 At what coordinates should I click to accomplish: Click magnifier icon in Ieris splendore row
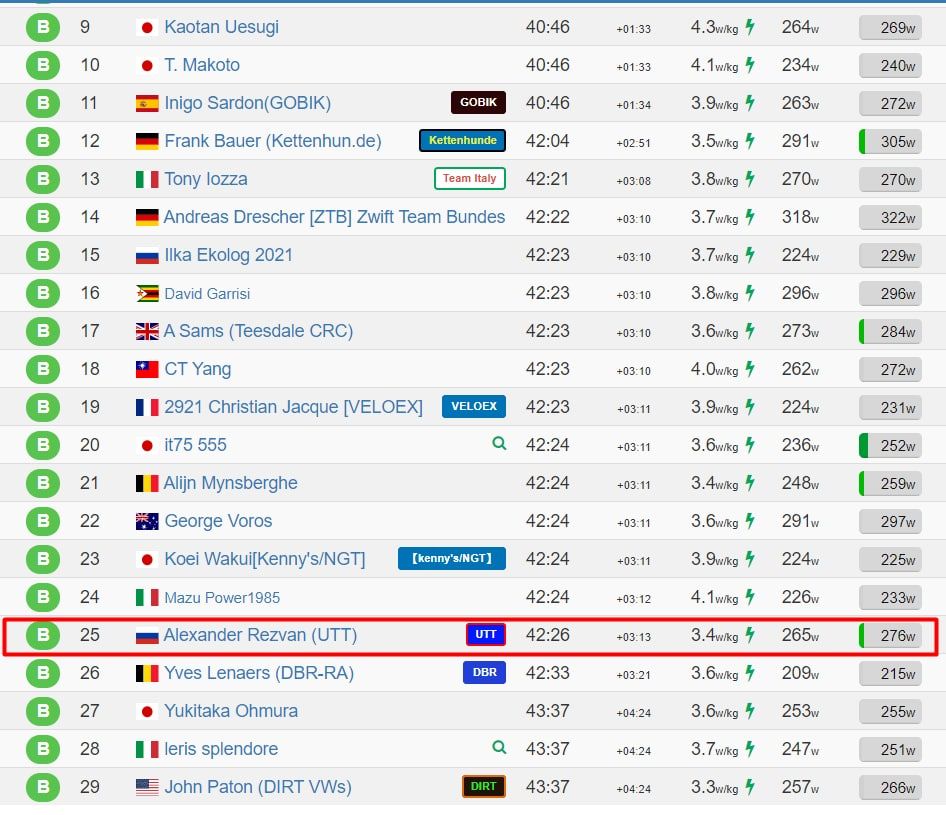pos(499,747)
